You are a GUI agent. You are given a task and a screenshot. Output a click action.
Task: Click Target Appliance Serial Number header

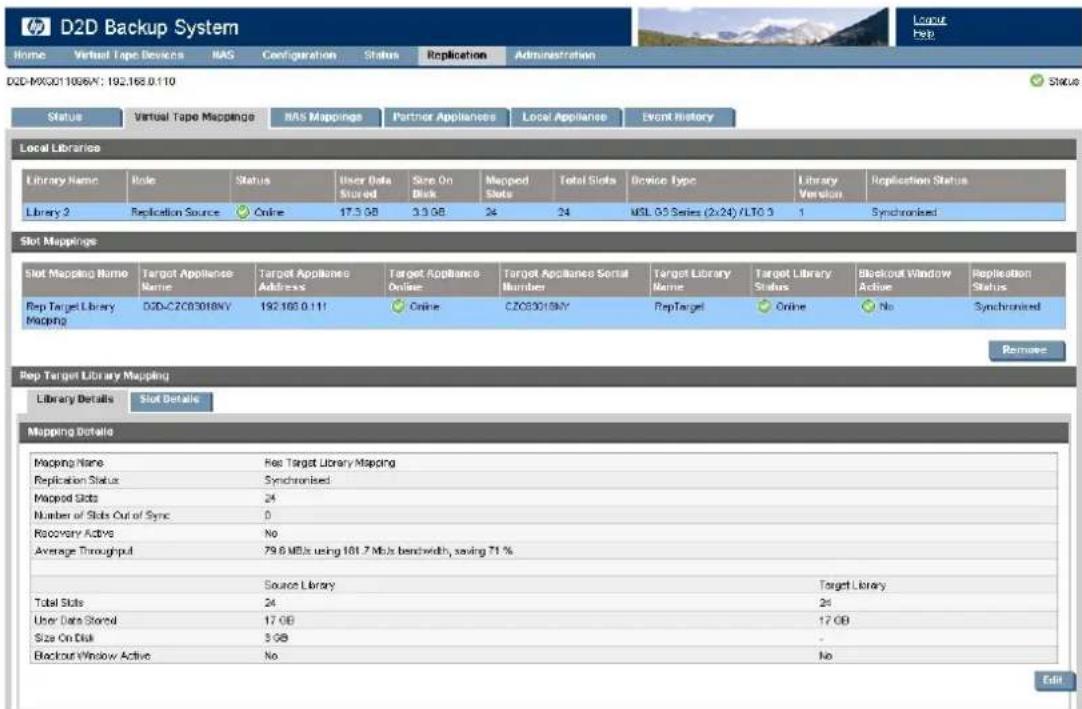tap(566, 280)
